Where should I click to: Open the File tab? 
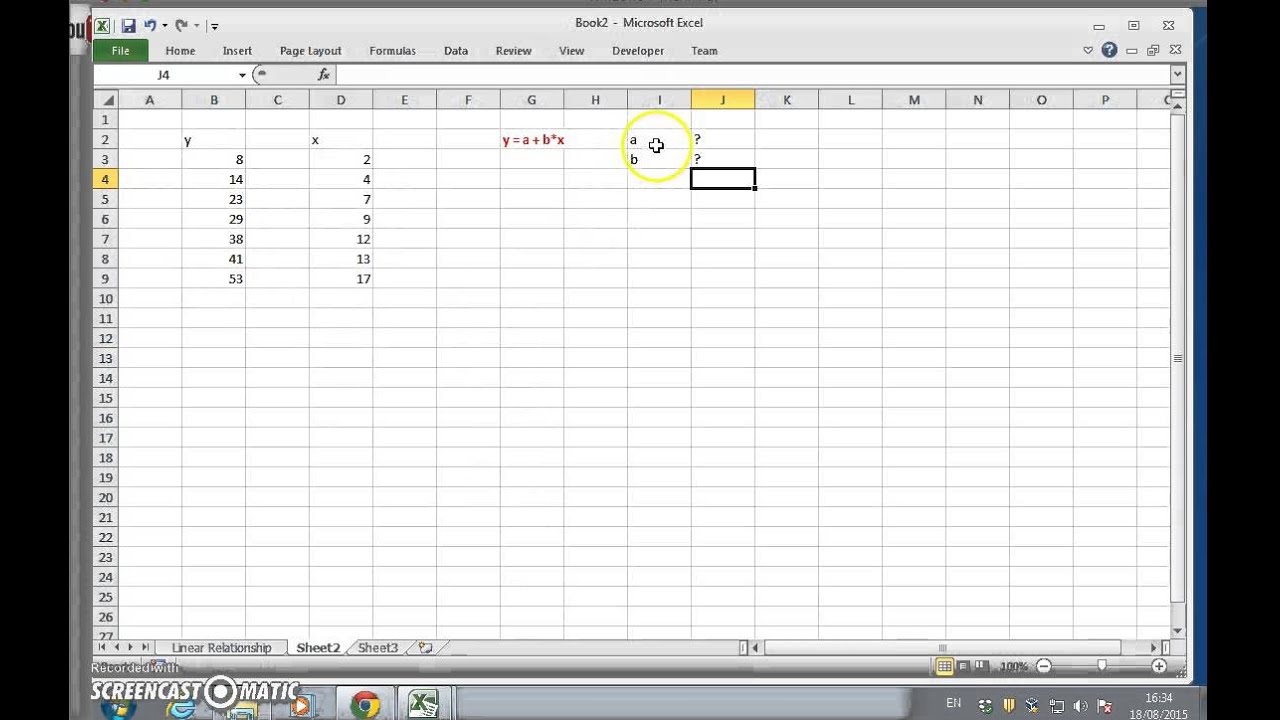click(x=120, y=51)
